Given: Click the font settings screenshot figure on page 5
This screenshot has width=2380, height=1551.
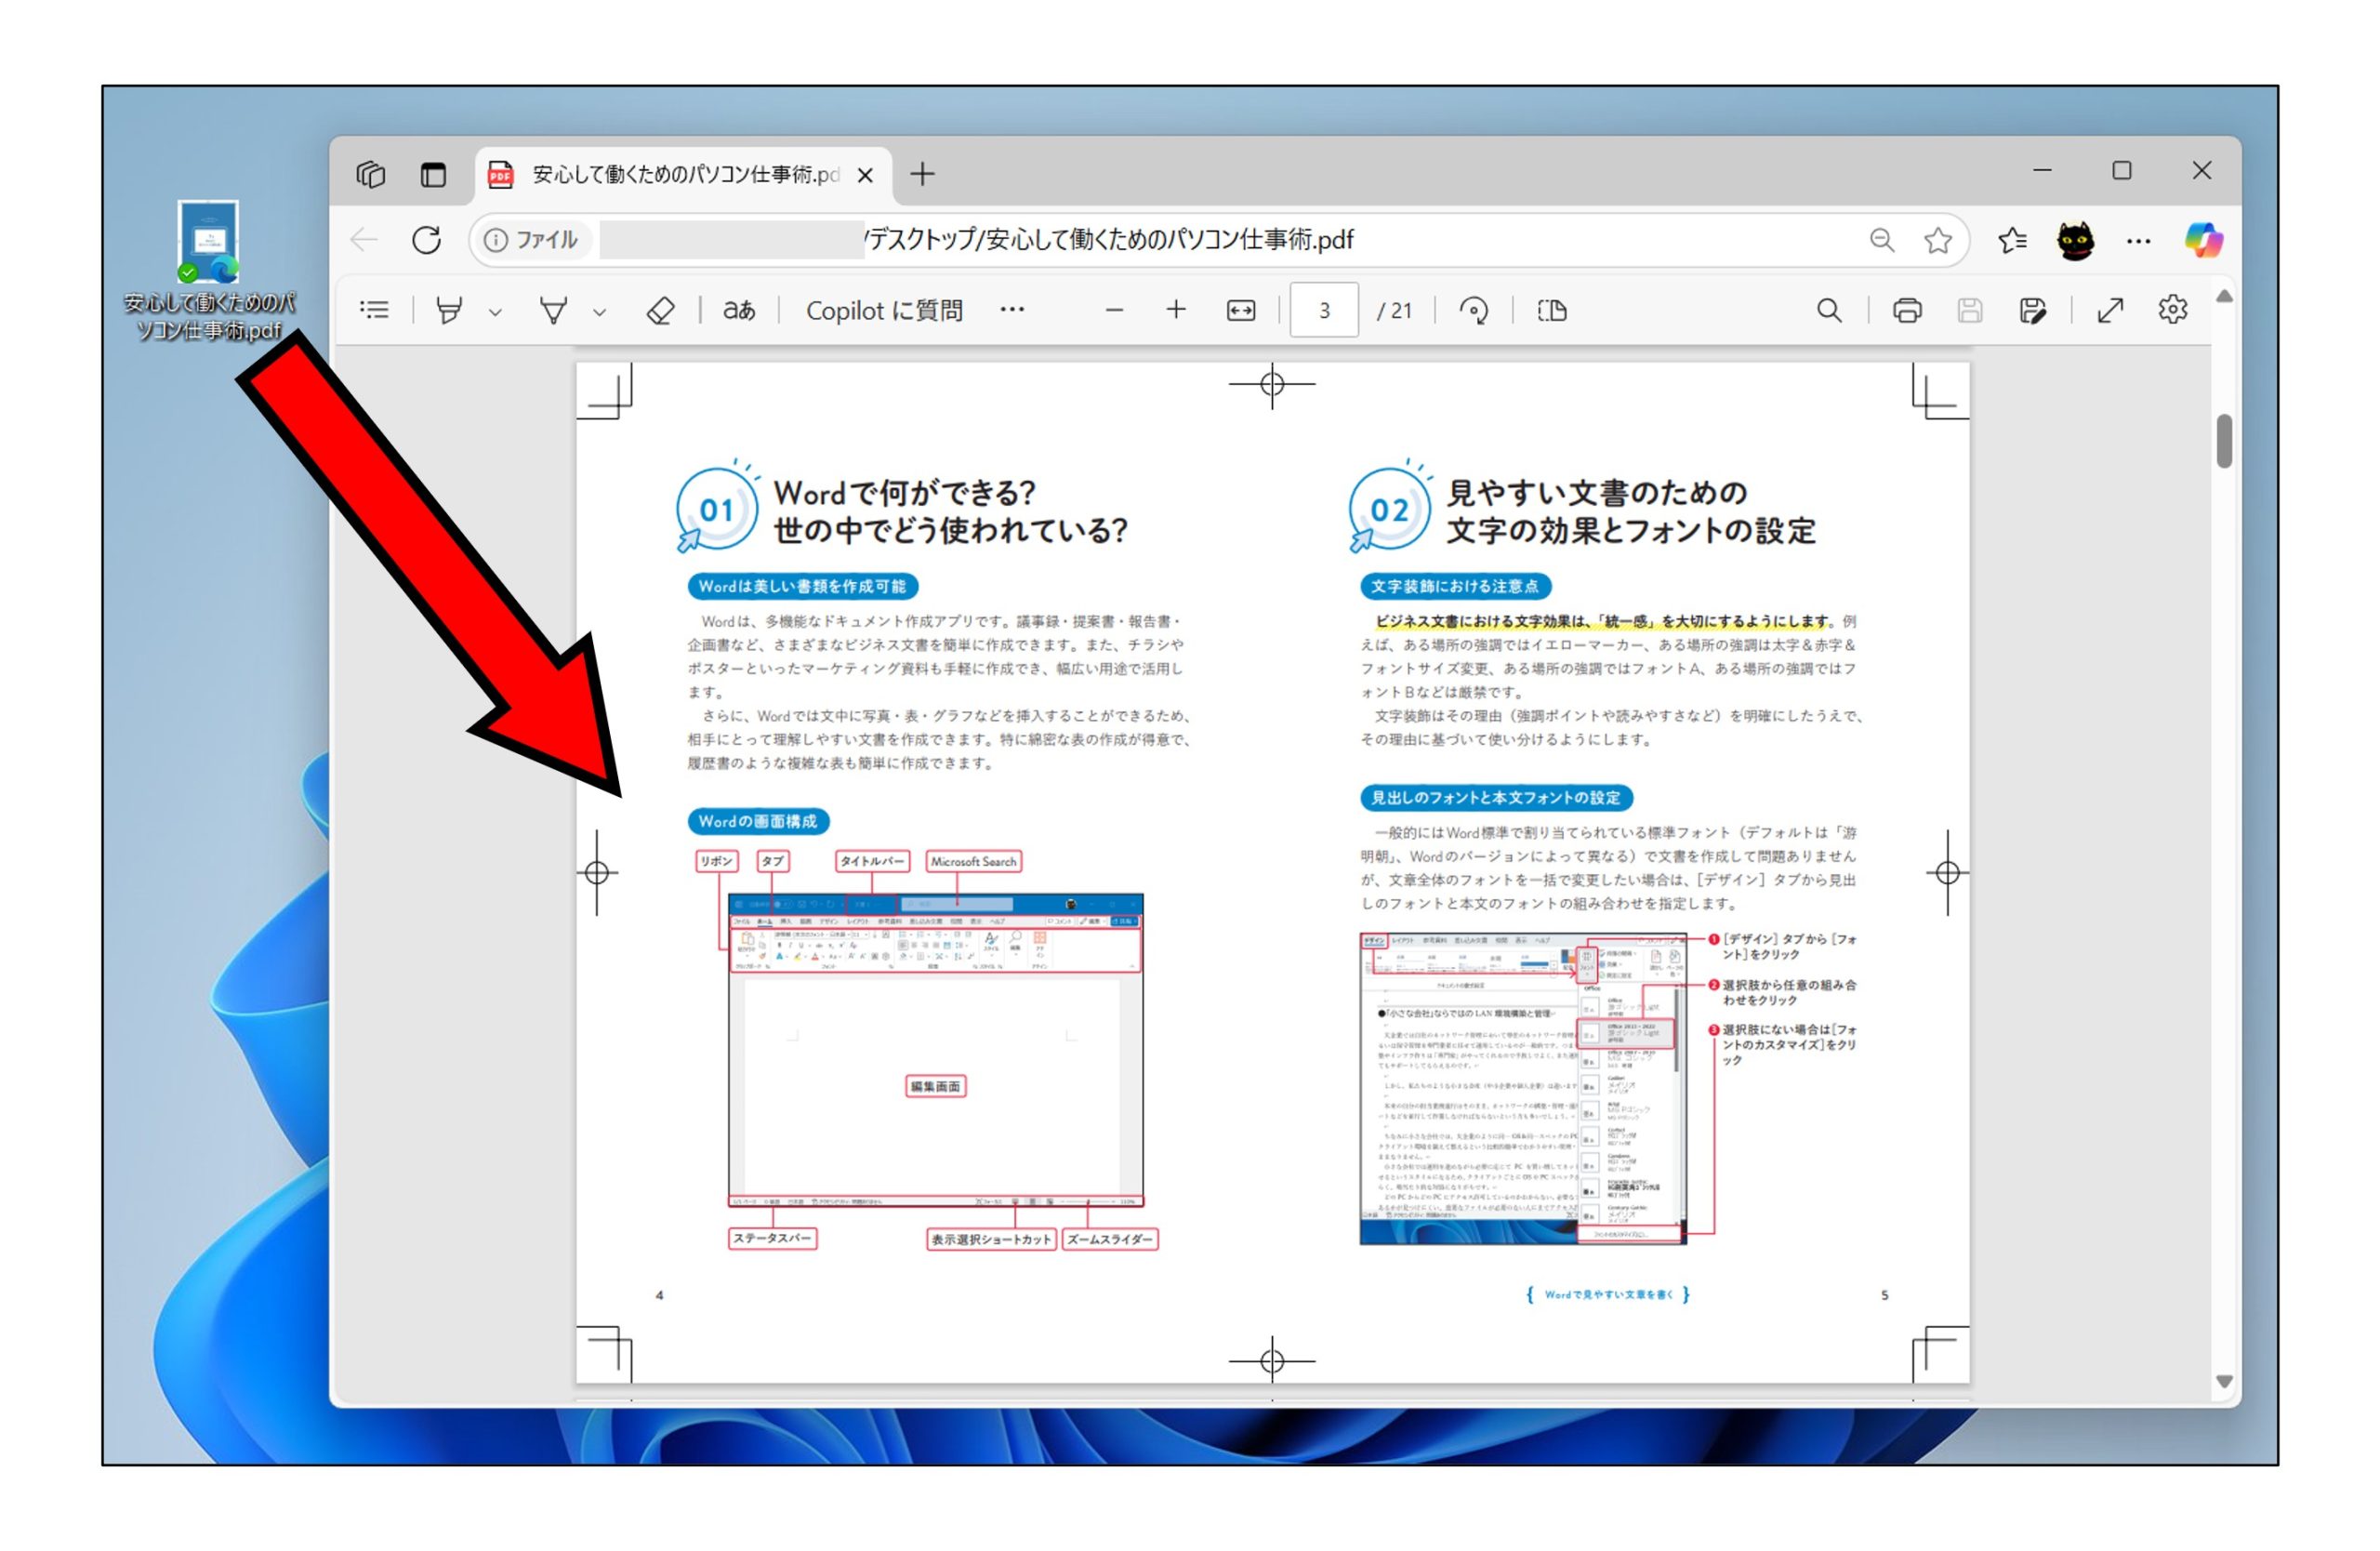Looking at the screenshot, I should [x=1523, y=1089].
